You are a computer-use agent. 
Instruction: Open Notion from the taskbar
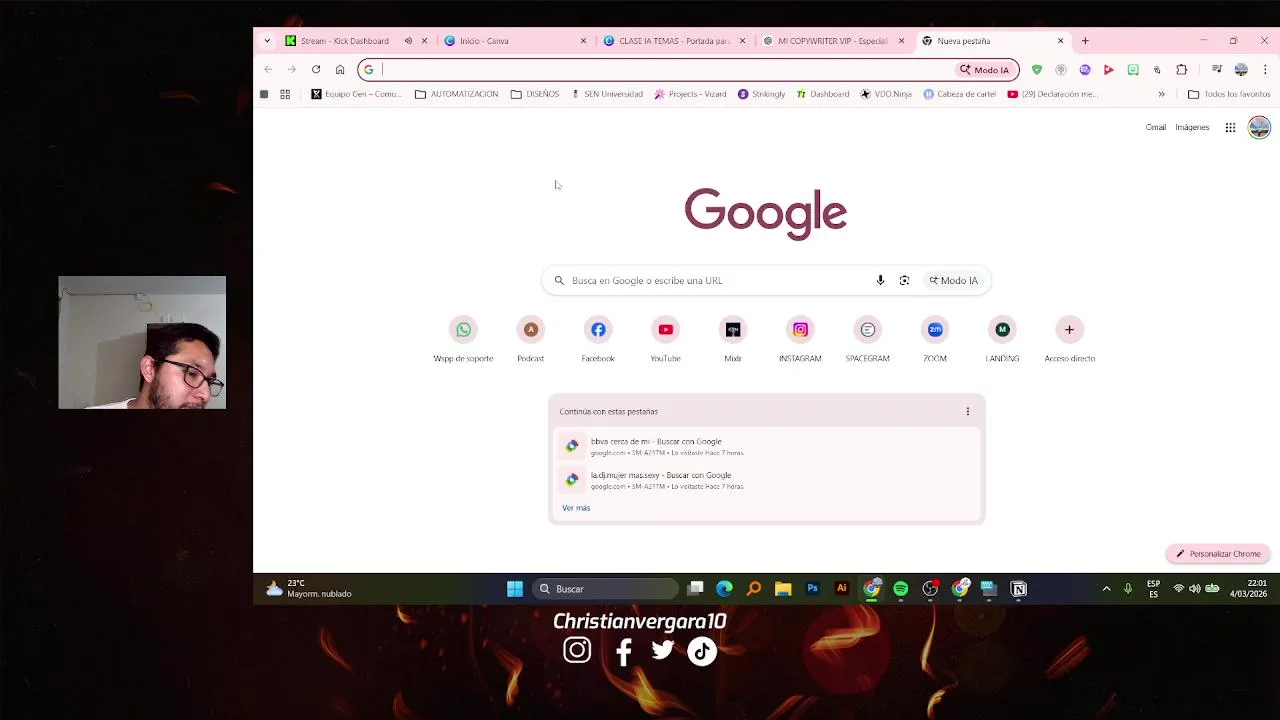[x=1018, y=589]
